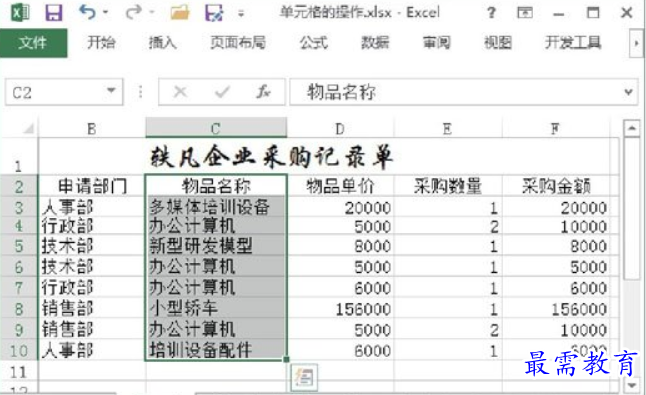Click the vertical scrollbar down arrow

[631, 385]
